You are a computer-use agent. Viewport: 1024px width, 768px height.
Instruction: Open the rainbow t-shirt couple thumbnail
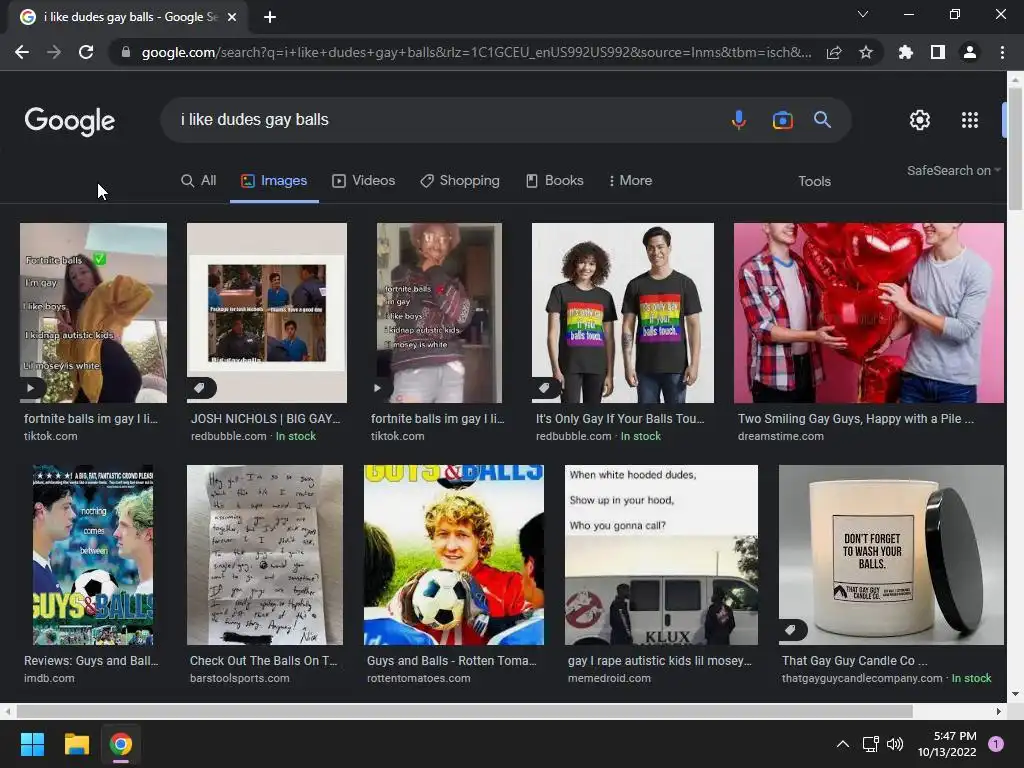(623, 313)
